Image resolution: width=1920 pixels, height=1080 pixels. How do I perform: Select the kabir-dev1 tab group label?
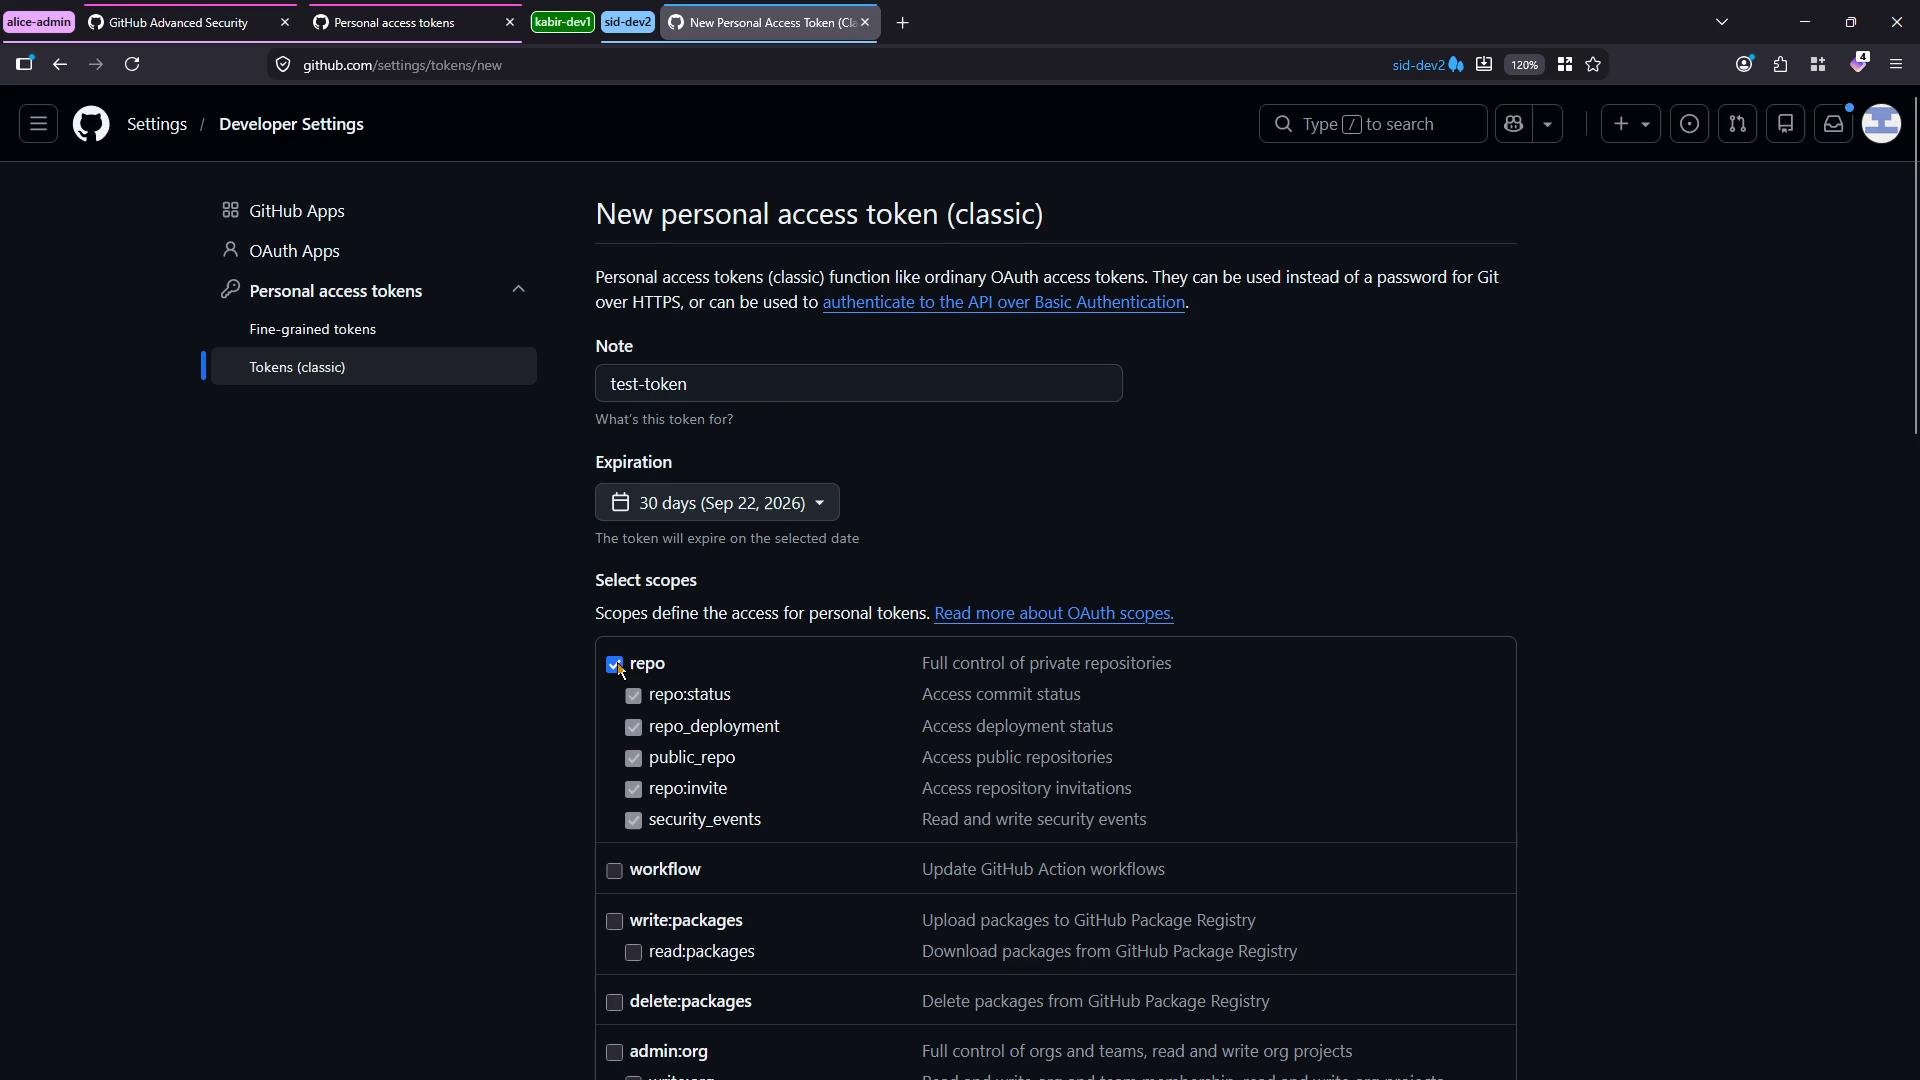pyautogui.click(x=563, y=22)
